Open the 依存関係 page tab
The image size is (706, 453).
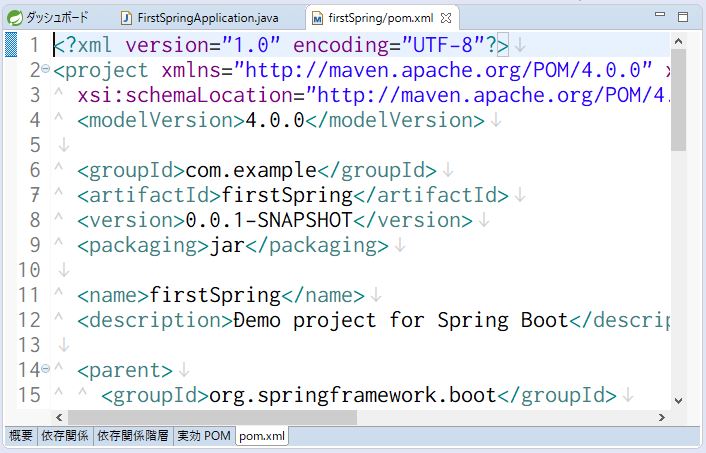click(65, 435)
